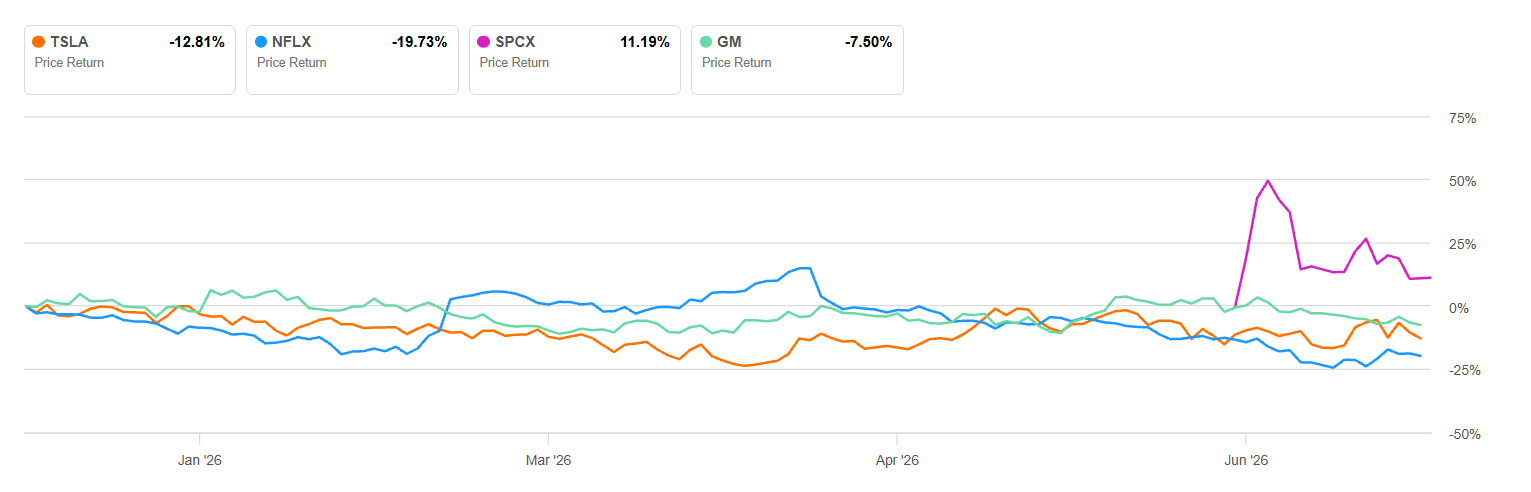Click the Jun '26 axis marker
Viewport: 1531px width, 492px height.
pos(1246,461)
